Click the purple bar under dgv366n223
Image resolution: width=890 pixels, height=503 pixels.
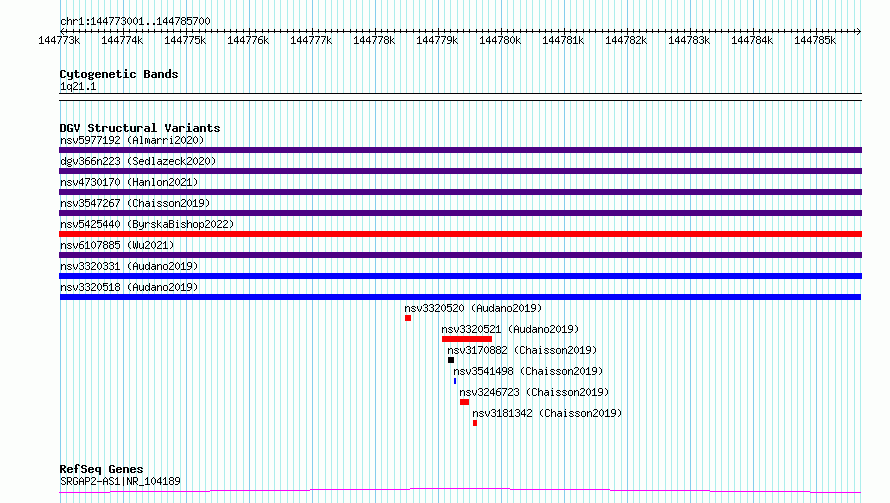460,171
